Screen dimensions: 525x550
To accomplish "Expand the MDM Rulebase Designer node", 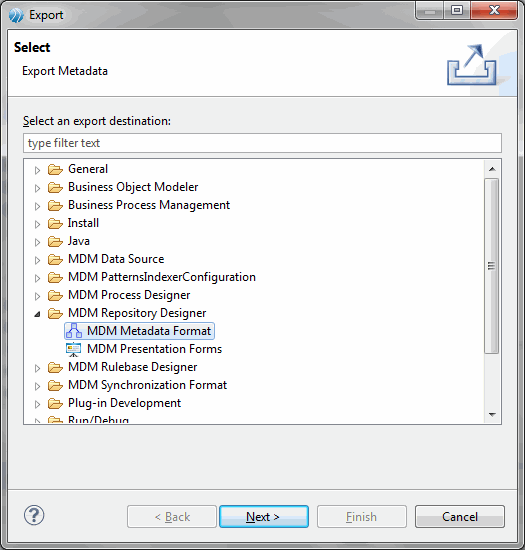I will [37, 368].
